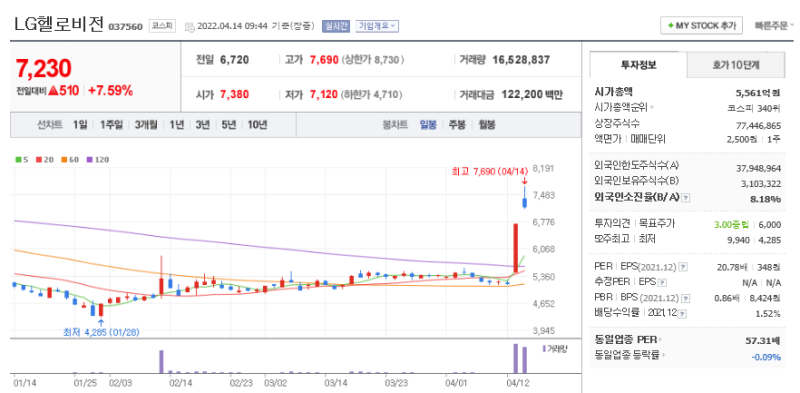Click stock code 037560
The image size is (800, 393).
pos(126,27)
